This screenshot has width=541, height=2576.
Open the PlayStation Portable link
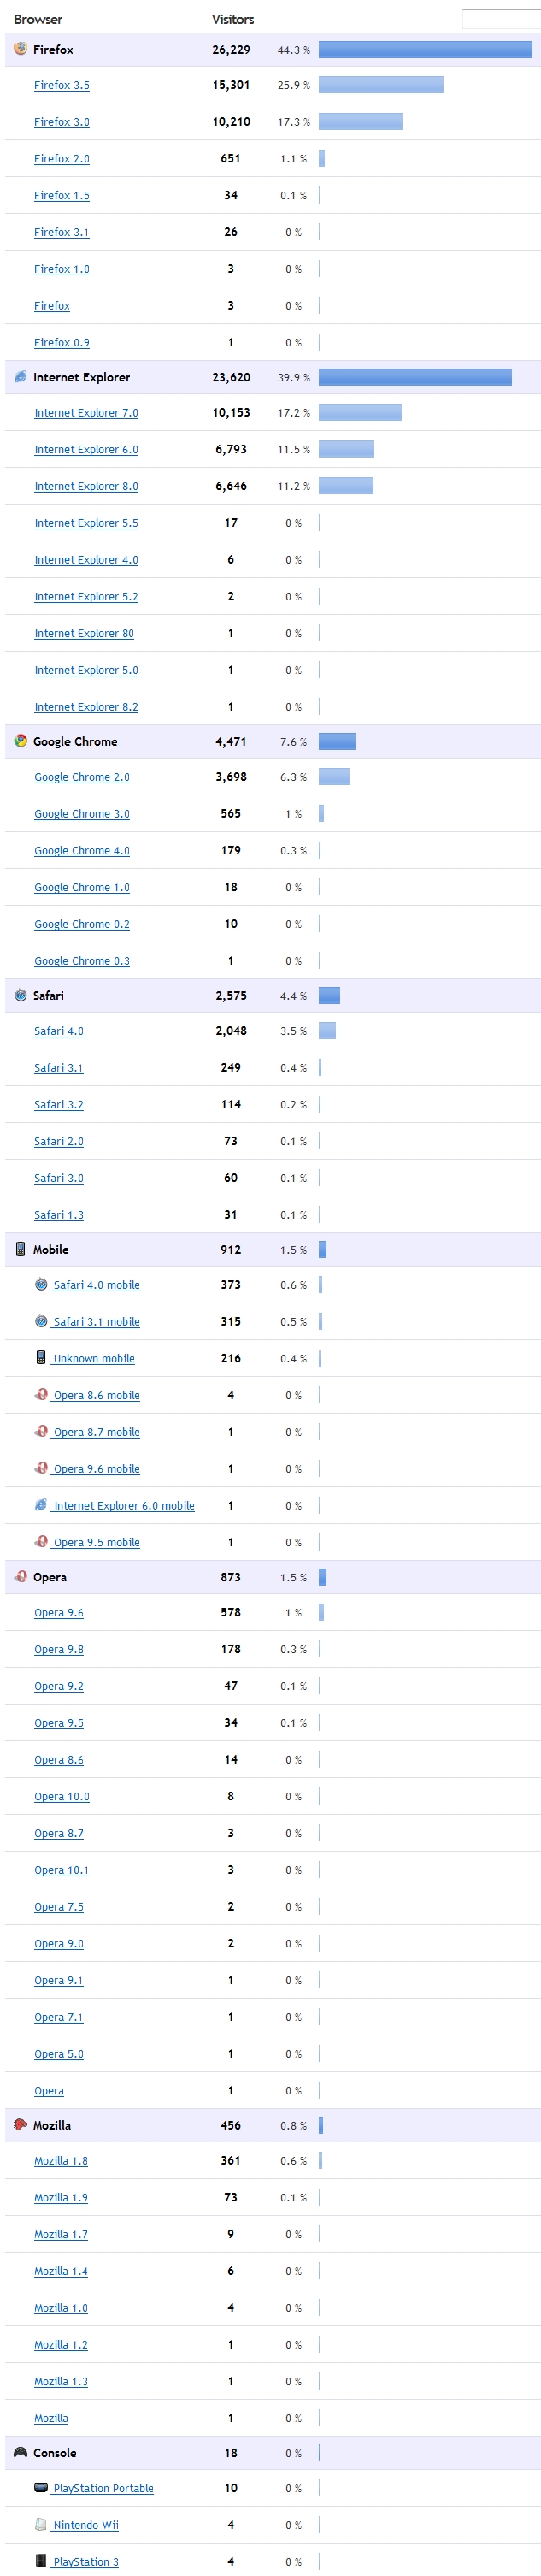tap(103, 2488)
